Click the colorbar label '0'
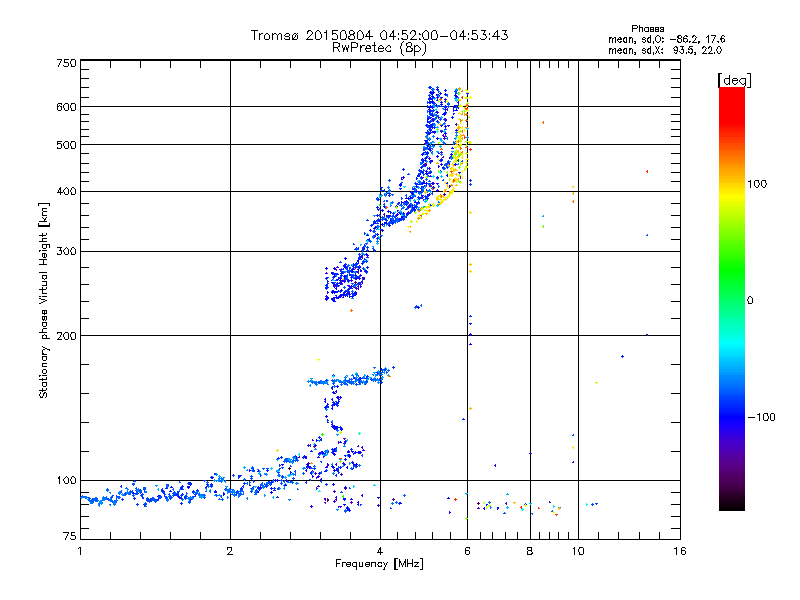Viewport: 800px width, 600px height. tap(750, 301)
